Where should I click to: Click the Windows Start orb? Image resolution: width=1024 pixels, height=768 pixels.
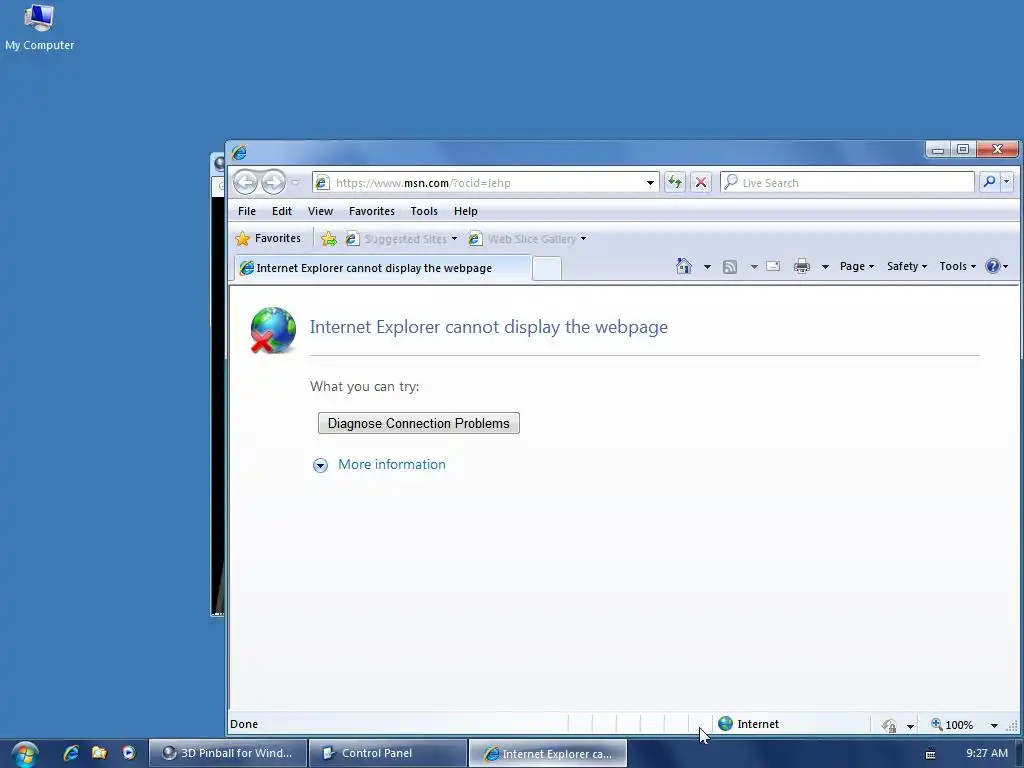click(x=25, y=754)
